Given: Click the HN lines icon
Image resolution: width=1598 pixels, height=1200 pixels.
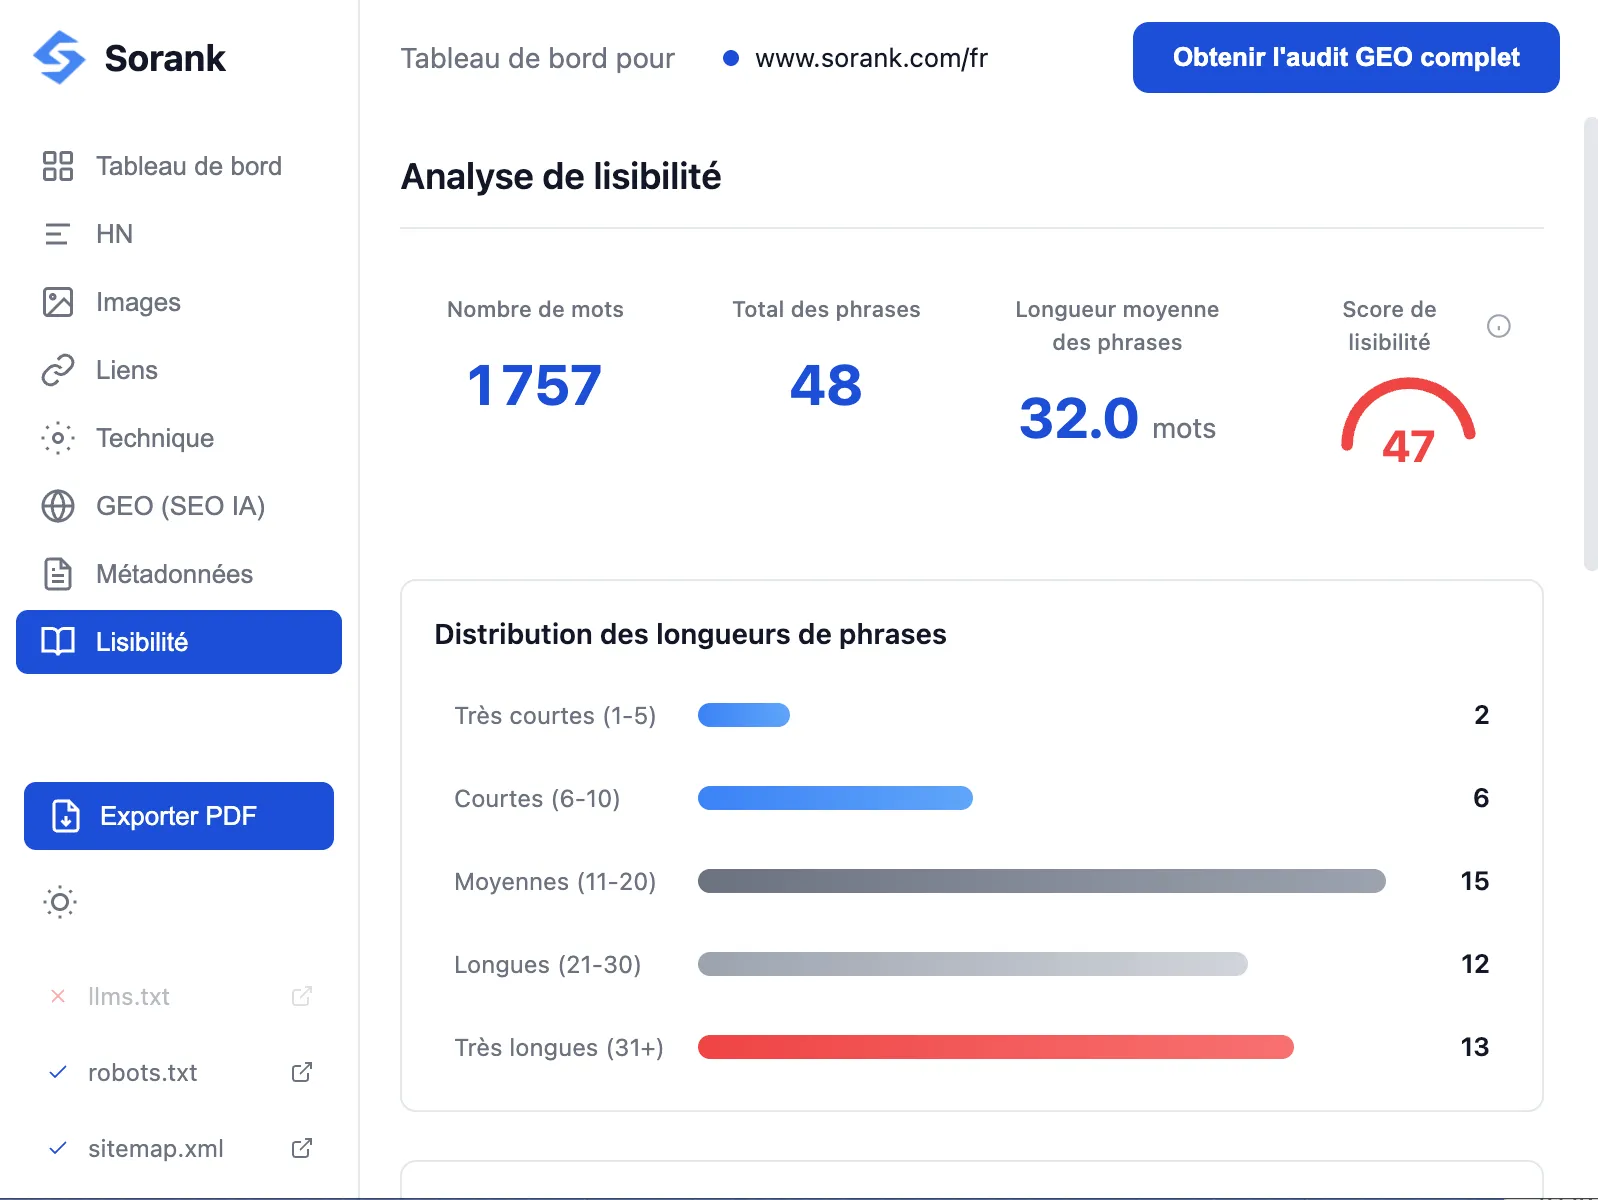Looking at the screenshot, I should point(58,234).
